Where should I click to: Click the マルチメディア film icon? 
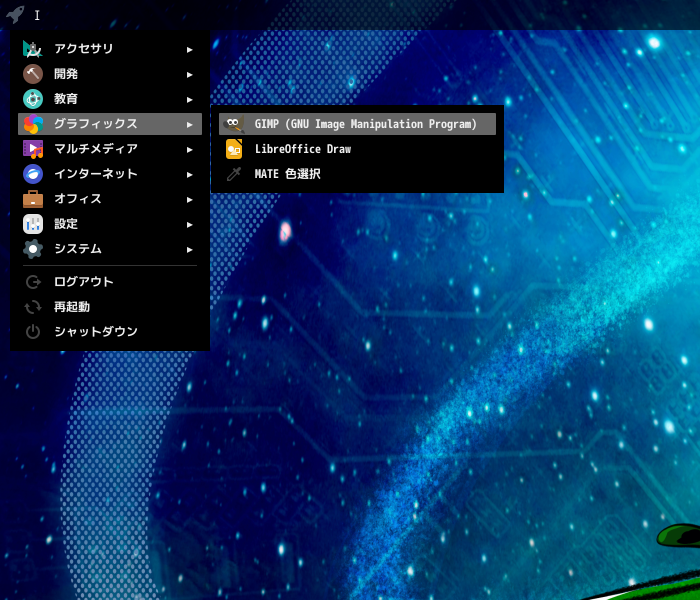(33, 149)
